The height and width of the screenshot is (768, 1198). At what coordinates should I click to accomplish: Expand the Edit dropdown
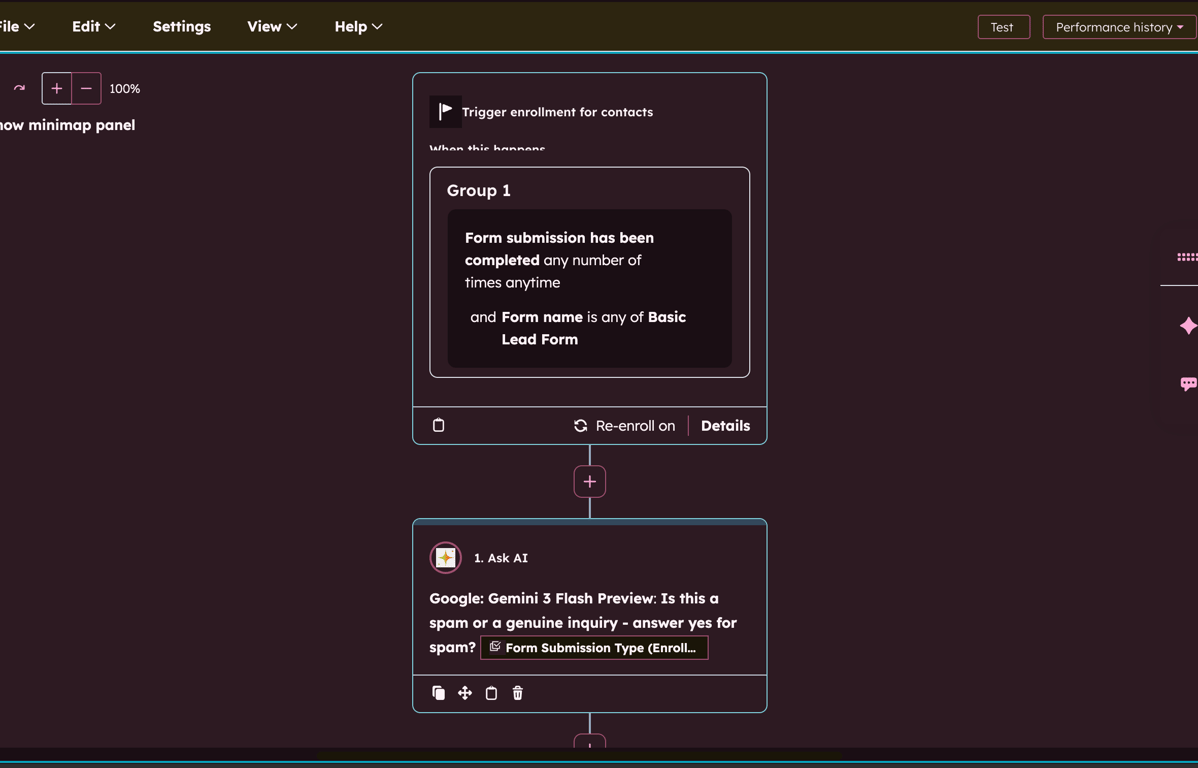click(93, 26)
